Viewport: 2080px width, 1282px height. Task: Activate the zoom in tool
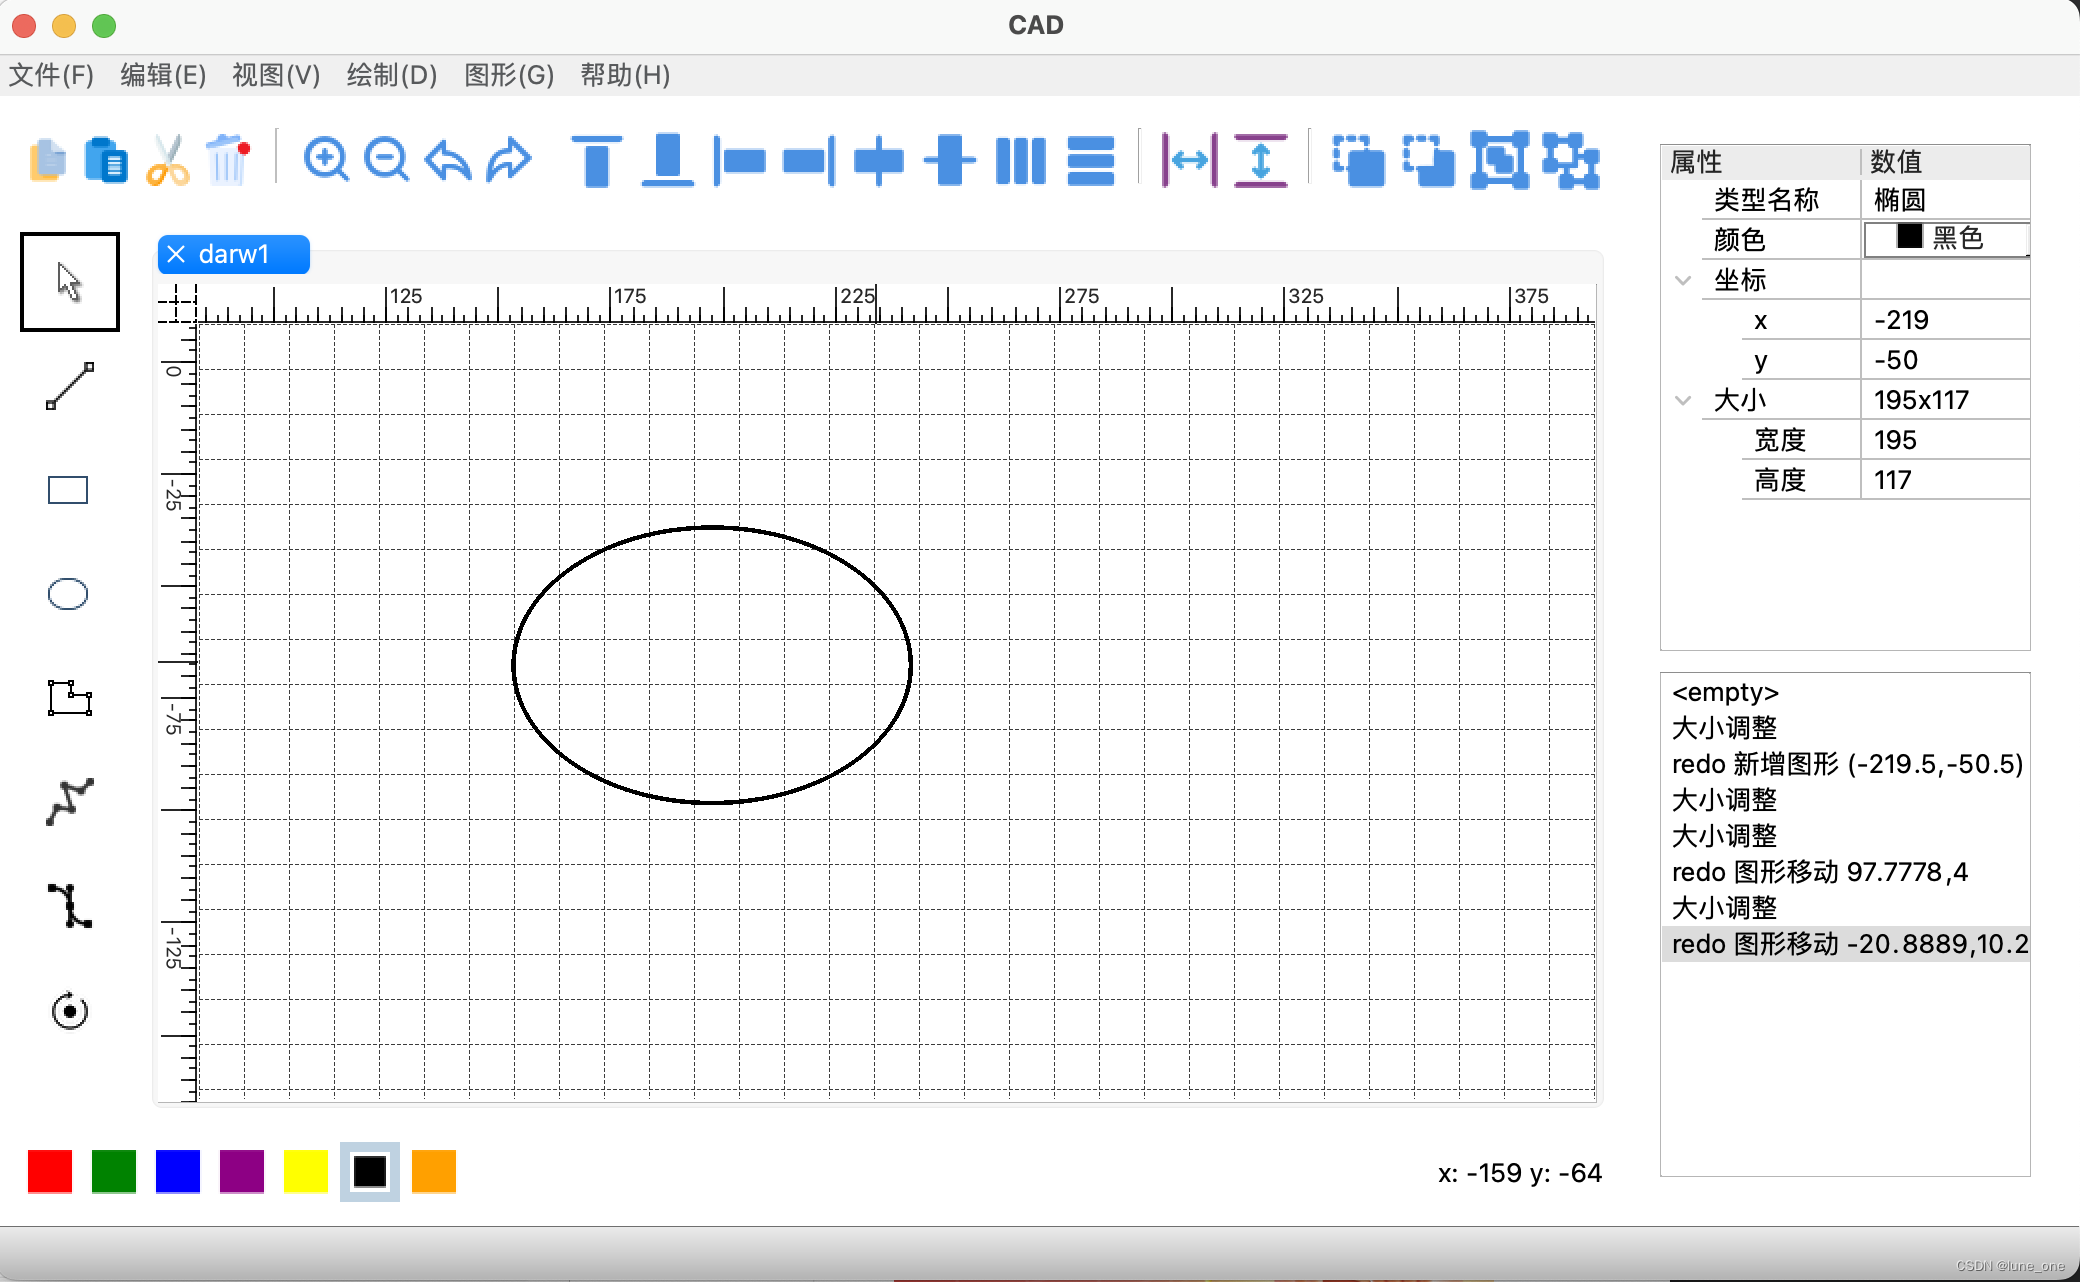pyautogui.click(x=326, y=160)
